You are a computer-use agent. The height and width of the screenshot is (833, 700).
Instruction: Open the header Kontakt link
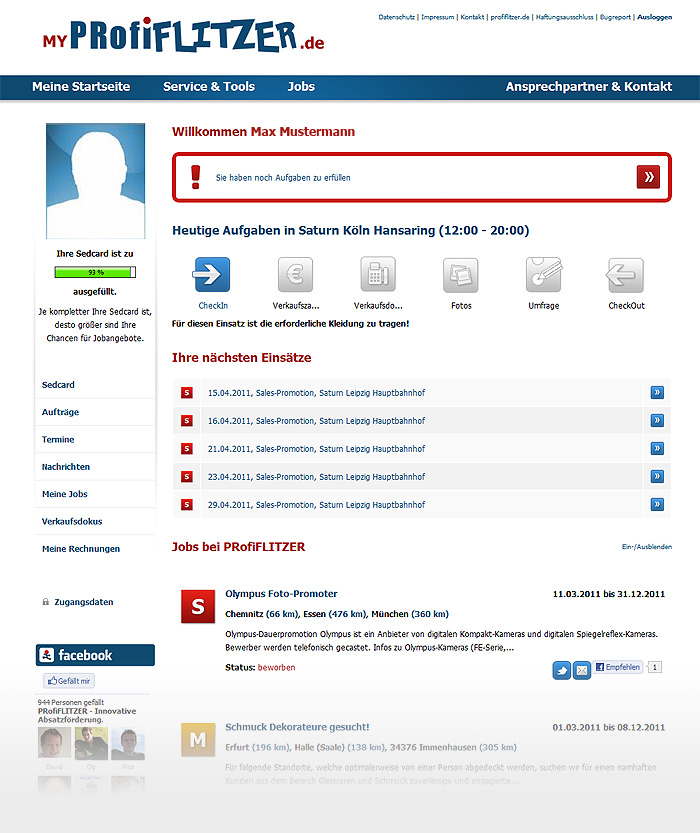472,17
